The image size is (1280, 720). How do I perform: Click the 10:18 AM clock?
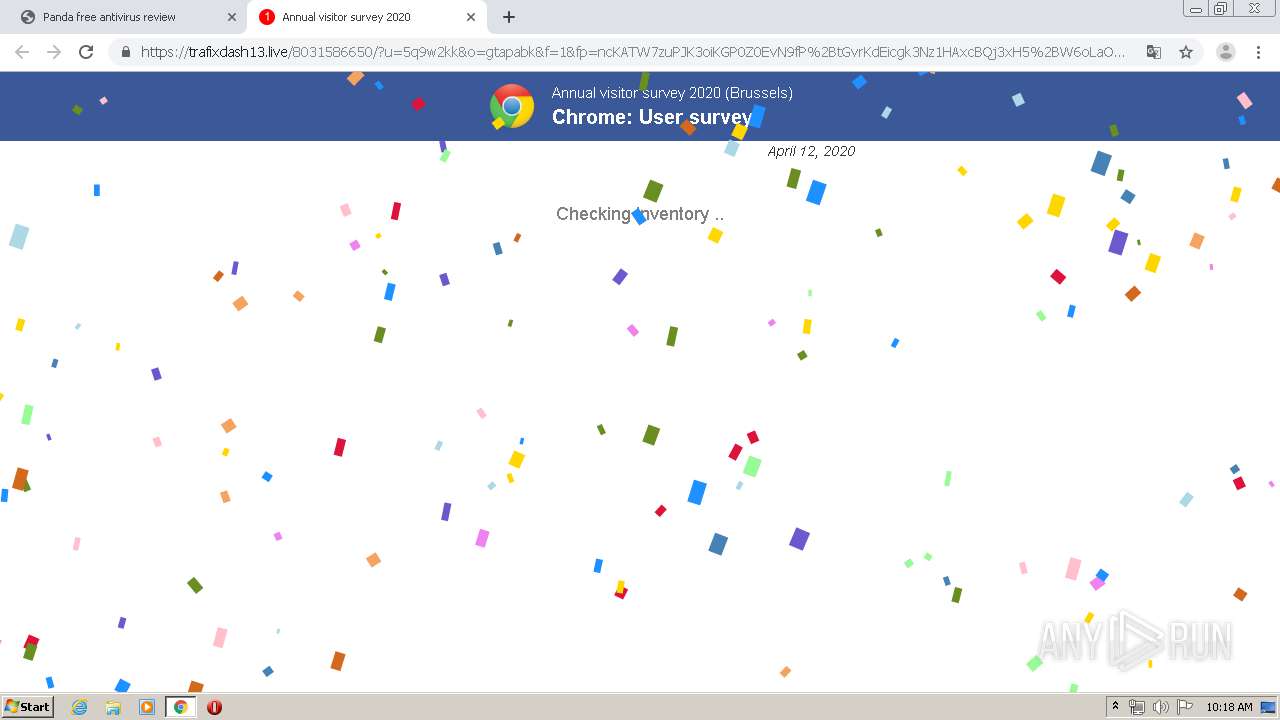pos(1229,707)
